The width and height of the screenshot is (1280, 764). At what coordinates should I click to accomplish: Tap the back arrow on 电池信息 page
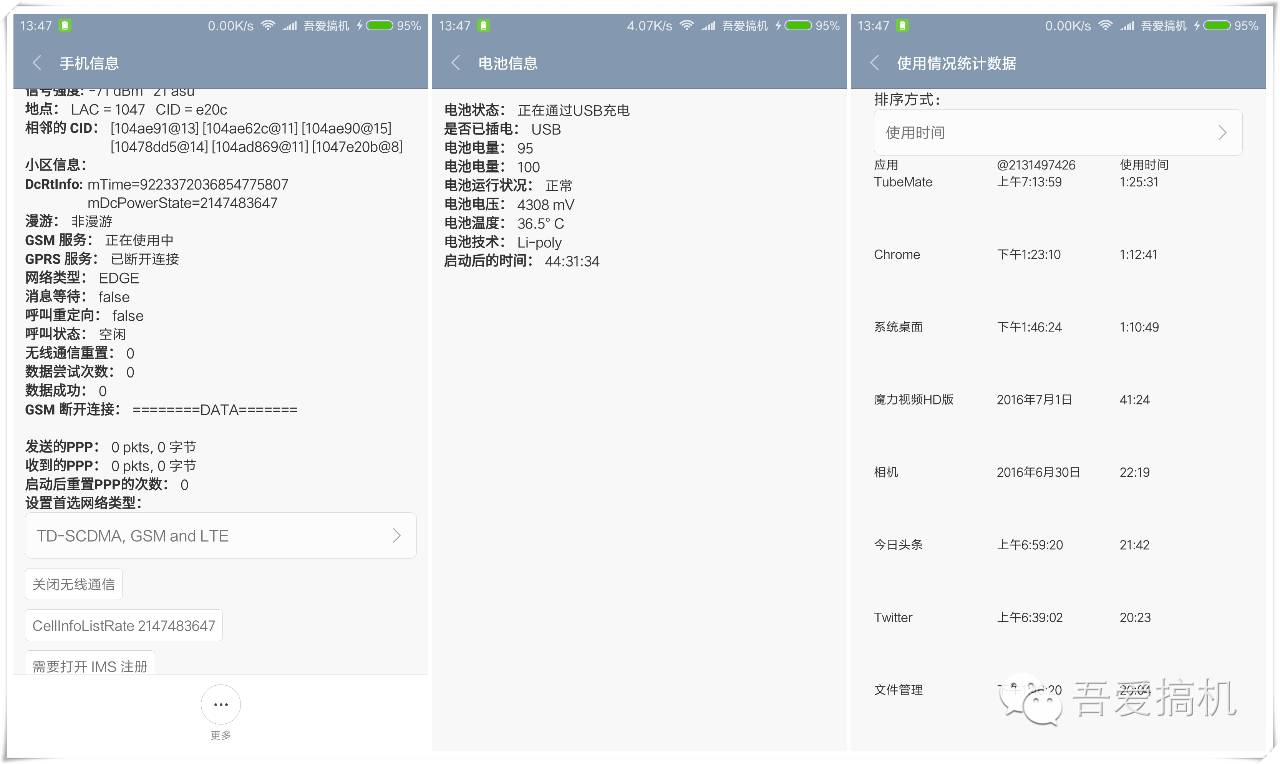[455, 62]
